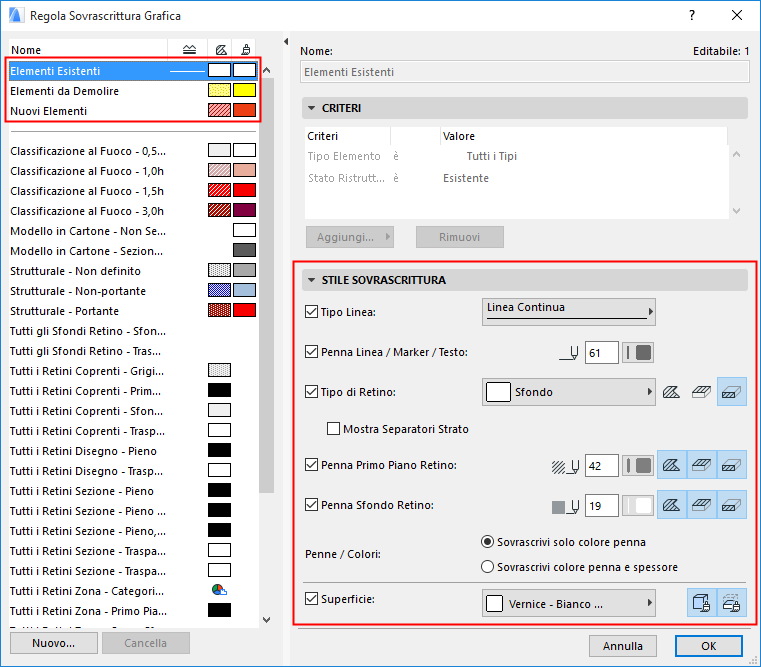Click the fill column header icon

(221, 50)
